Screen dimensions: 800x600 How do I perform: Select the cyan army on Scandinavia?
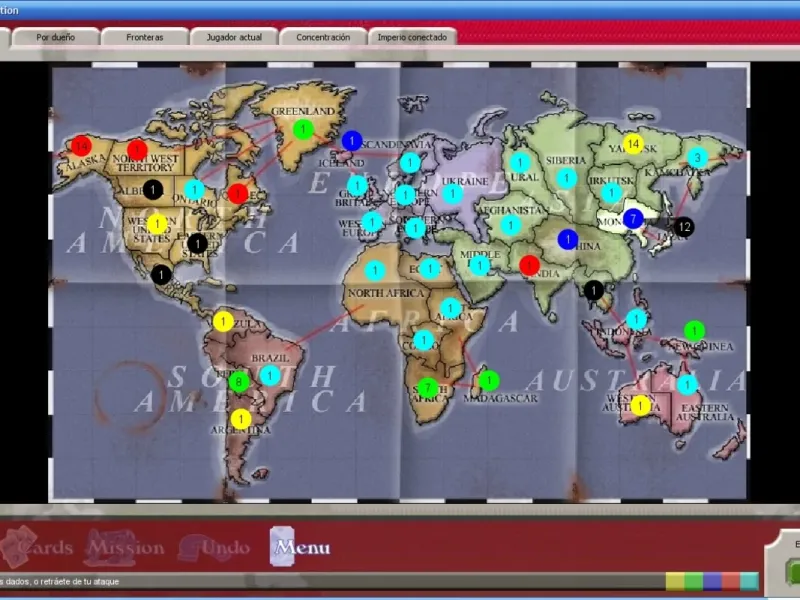point(410,163)
